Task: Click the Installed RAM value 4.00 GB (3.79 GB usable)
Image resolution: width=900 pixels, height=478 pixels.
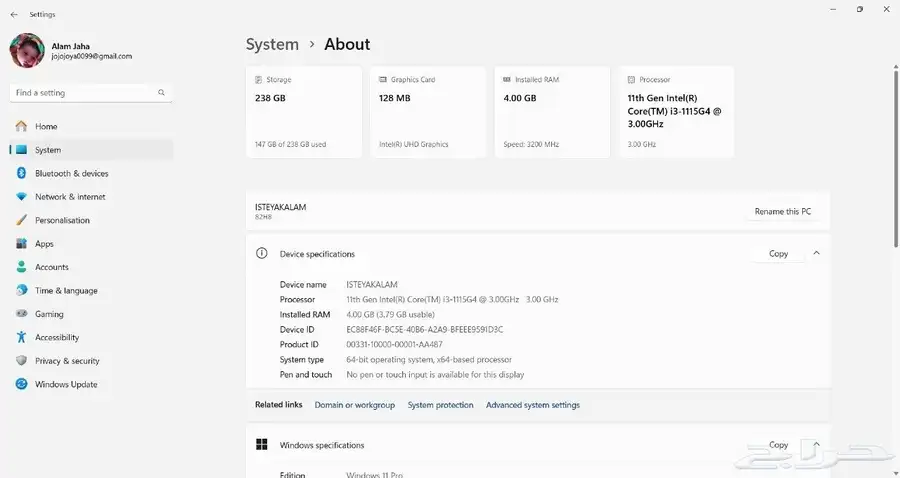Action: coord(390,314)
